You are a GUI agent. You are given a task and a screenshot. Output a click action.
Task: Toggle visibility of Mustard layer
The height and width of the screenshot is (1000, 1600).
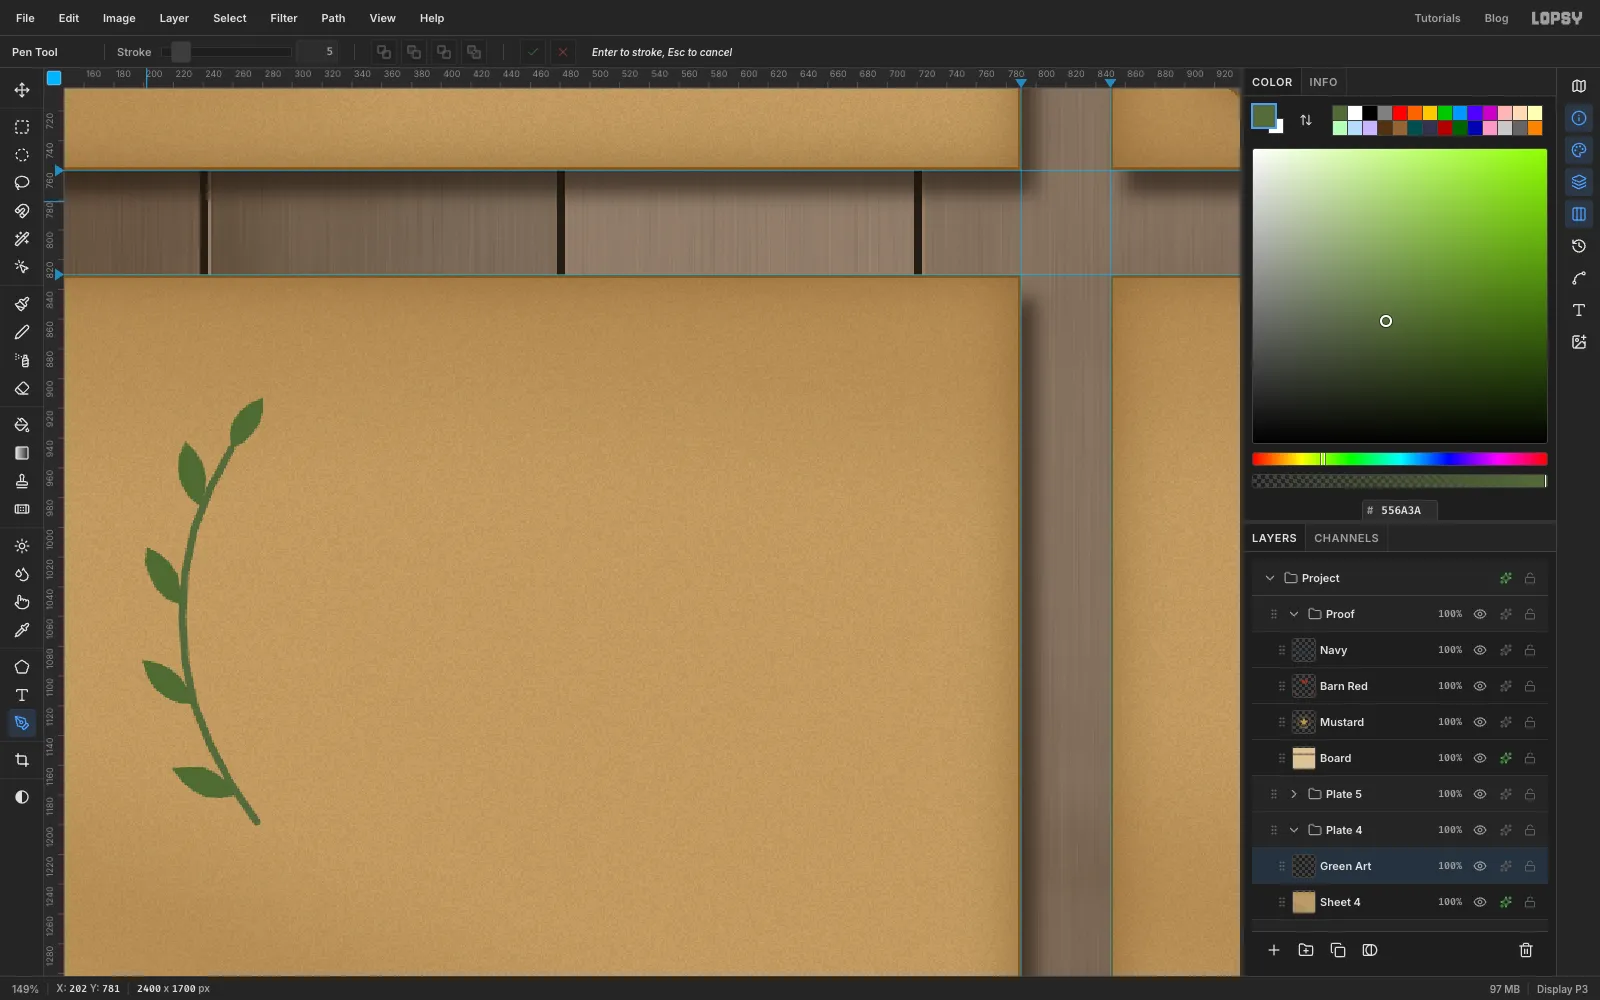(x=1480, y=722)
